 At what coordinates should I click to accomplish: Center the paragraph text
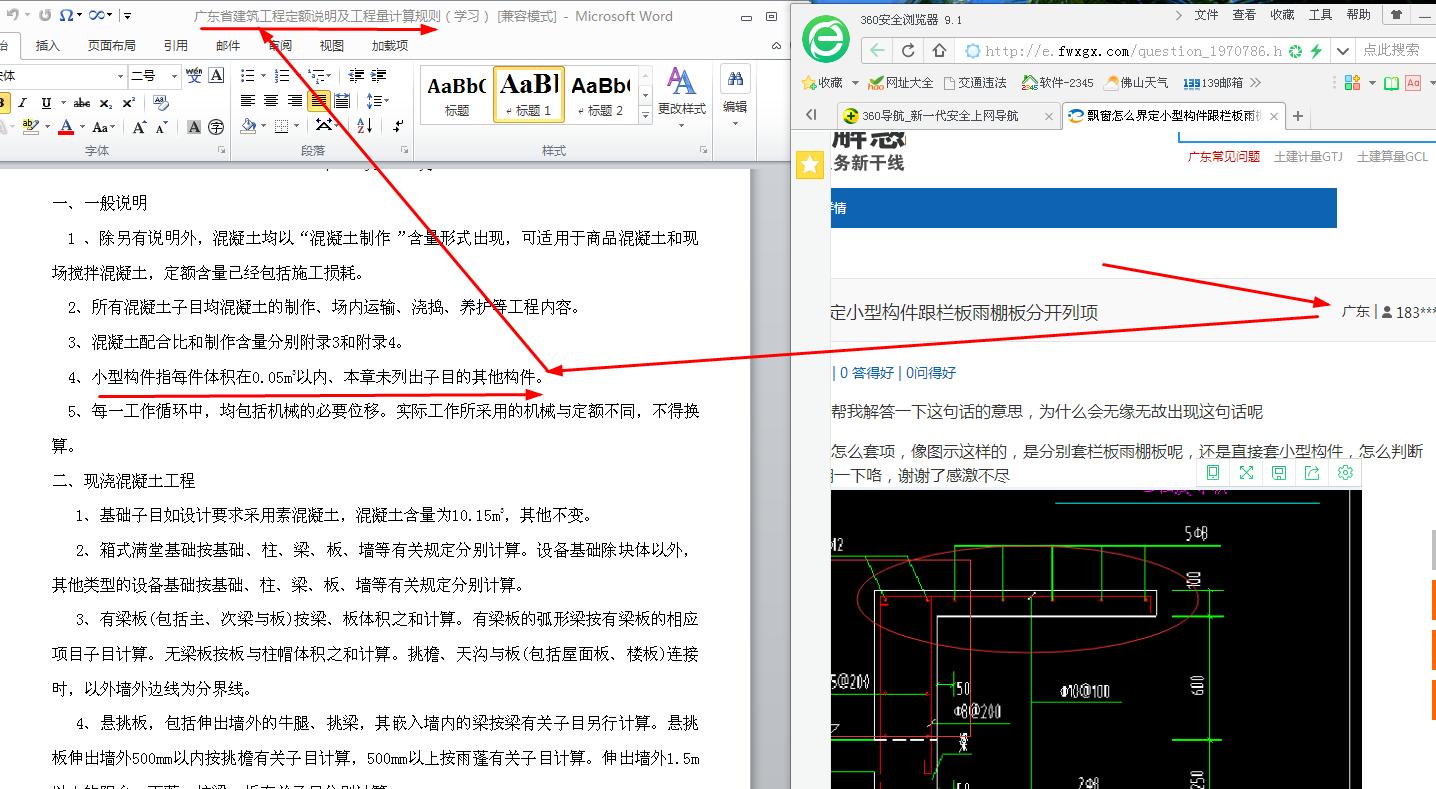coord(271,101)
